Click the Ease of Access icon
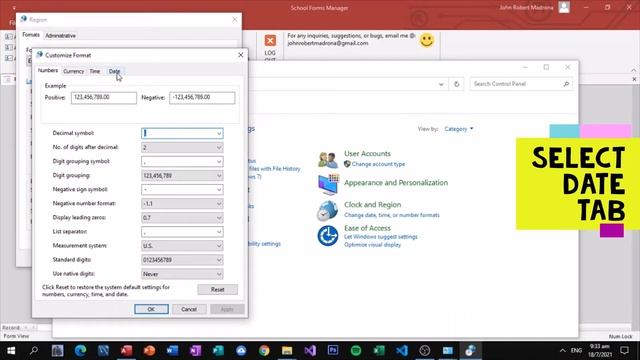Image resolution: width=640 pixels, height=360 pixels. [328, 236]
